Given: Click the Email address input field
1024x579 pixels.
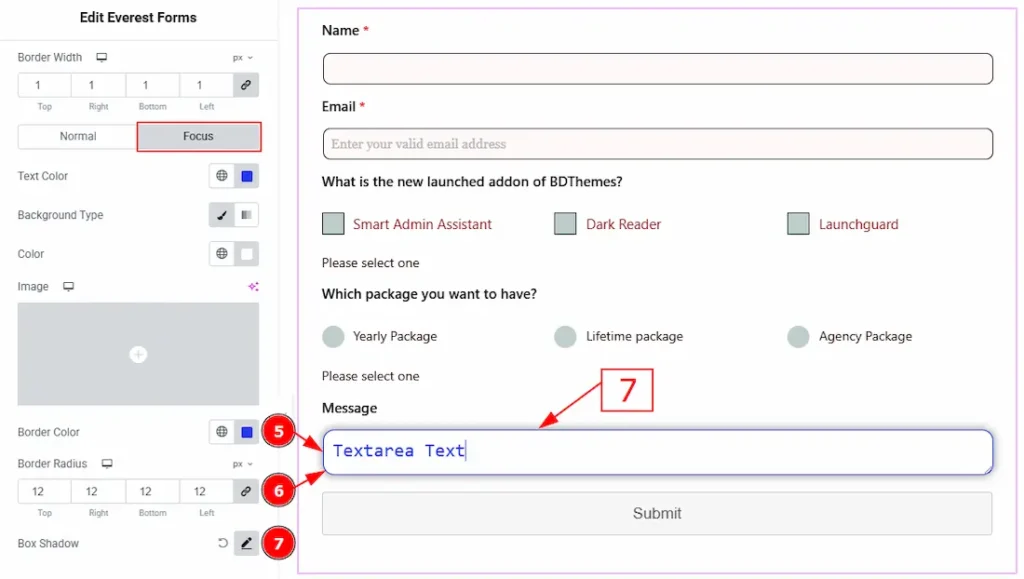Looking at the screenshot, I should (x=657, y=144).
